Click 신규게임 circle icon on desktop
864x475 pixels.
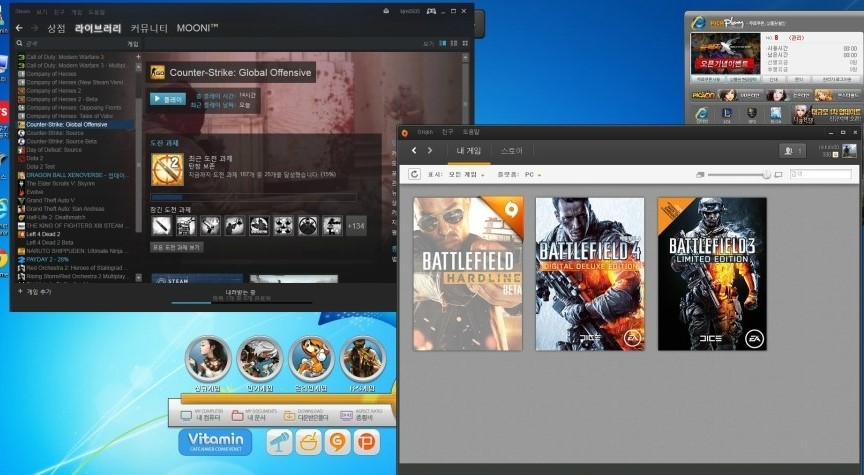[x=208, y=359]
